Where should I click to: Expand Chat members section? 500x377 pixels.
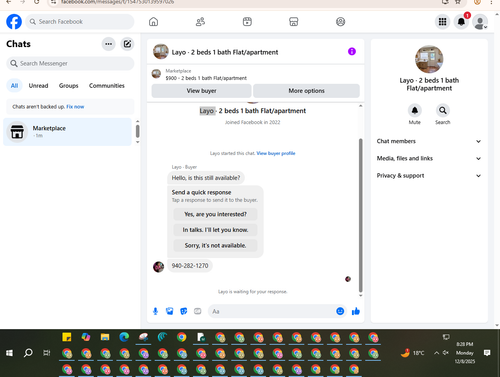coord(429,141)
